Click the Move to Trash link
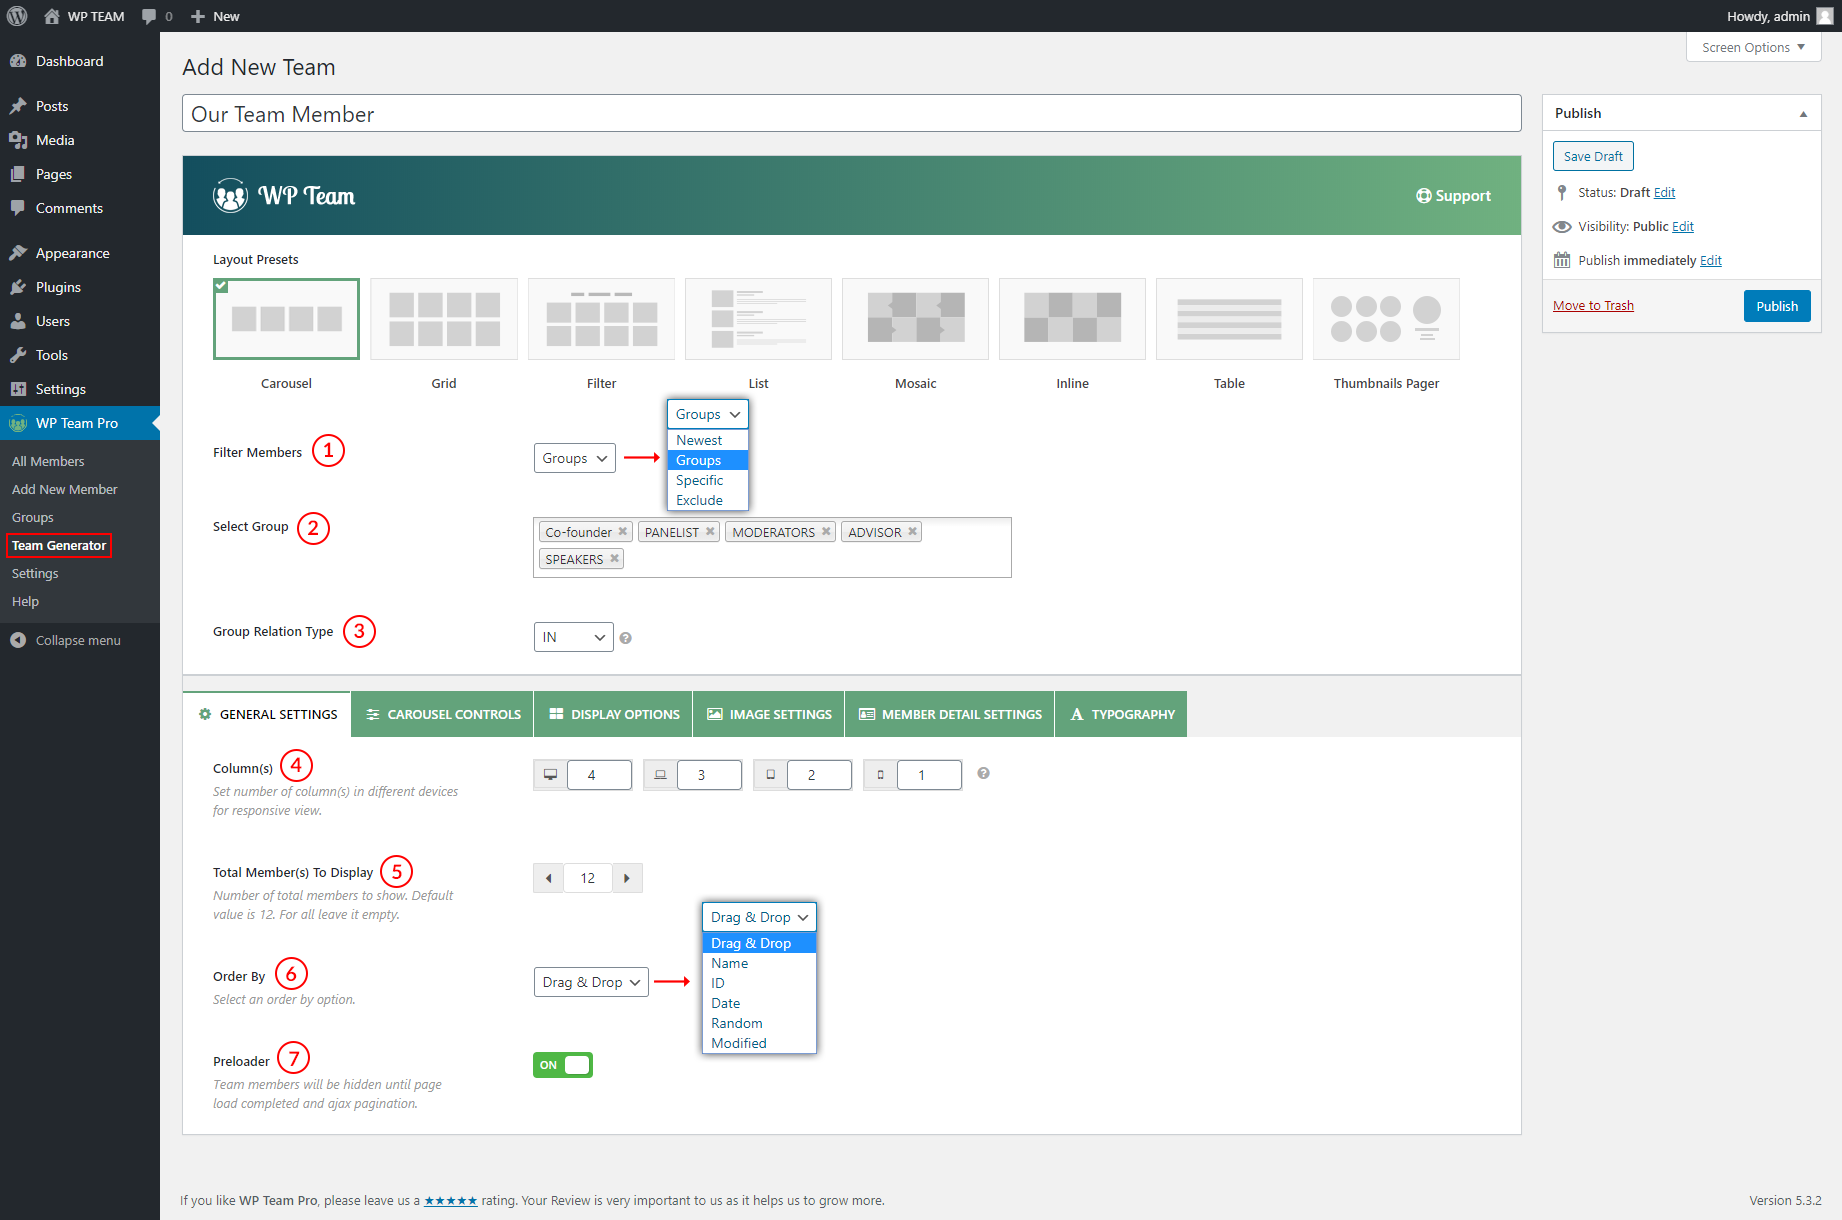The width and height of the screenshot is (1842, 1220). tap(1593, 306)
